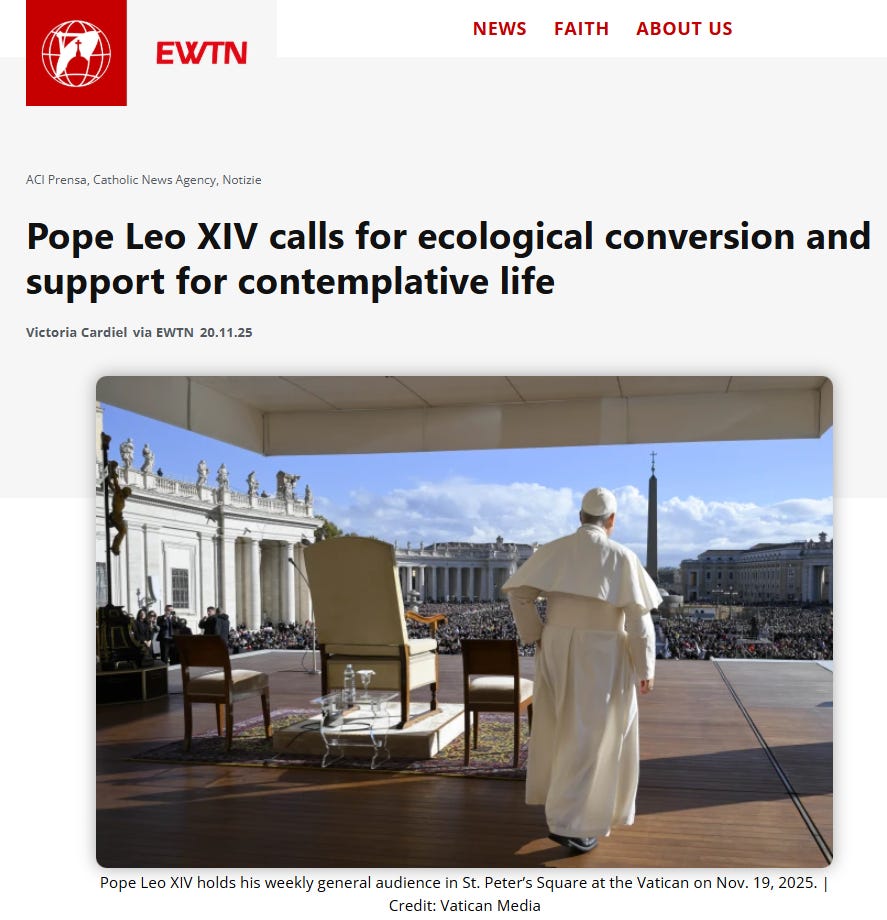Screen dimensions: 887x920
Task: Open the NEWS menu
Action: pyautogui.click(x=499, y=29)
